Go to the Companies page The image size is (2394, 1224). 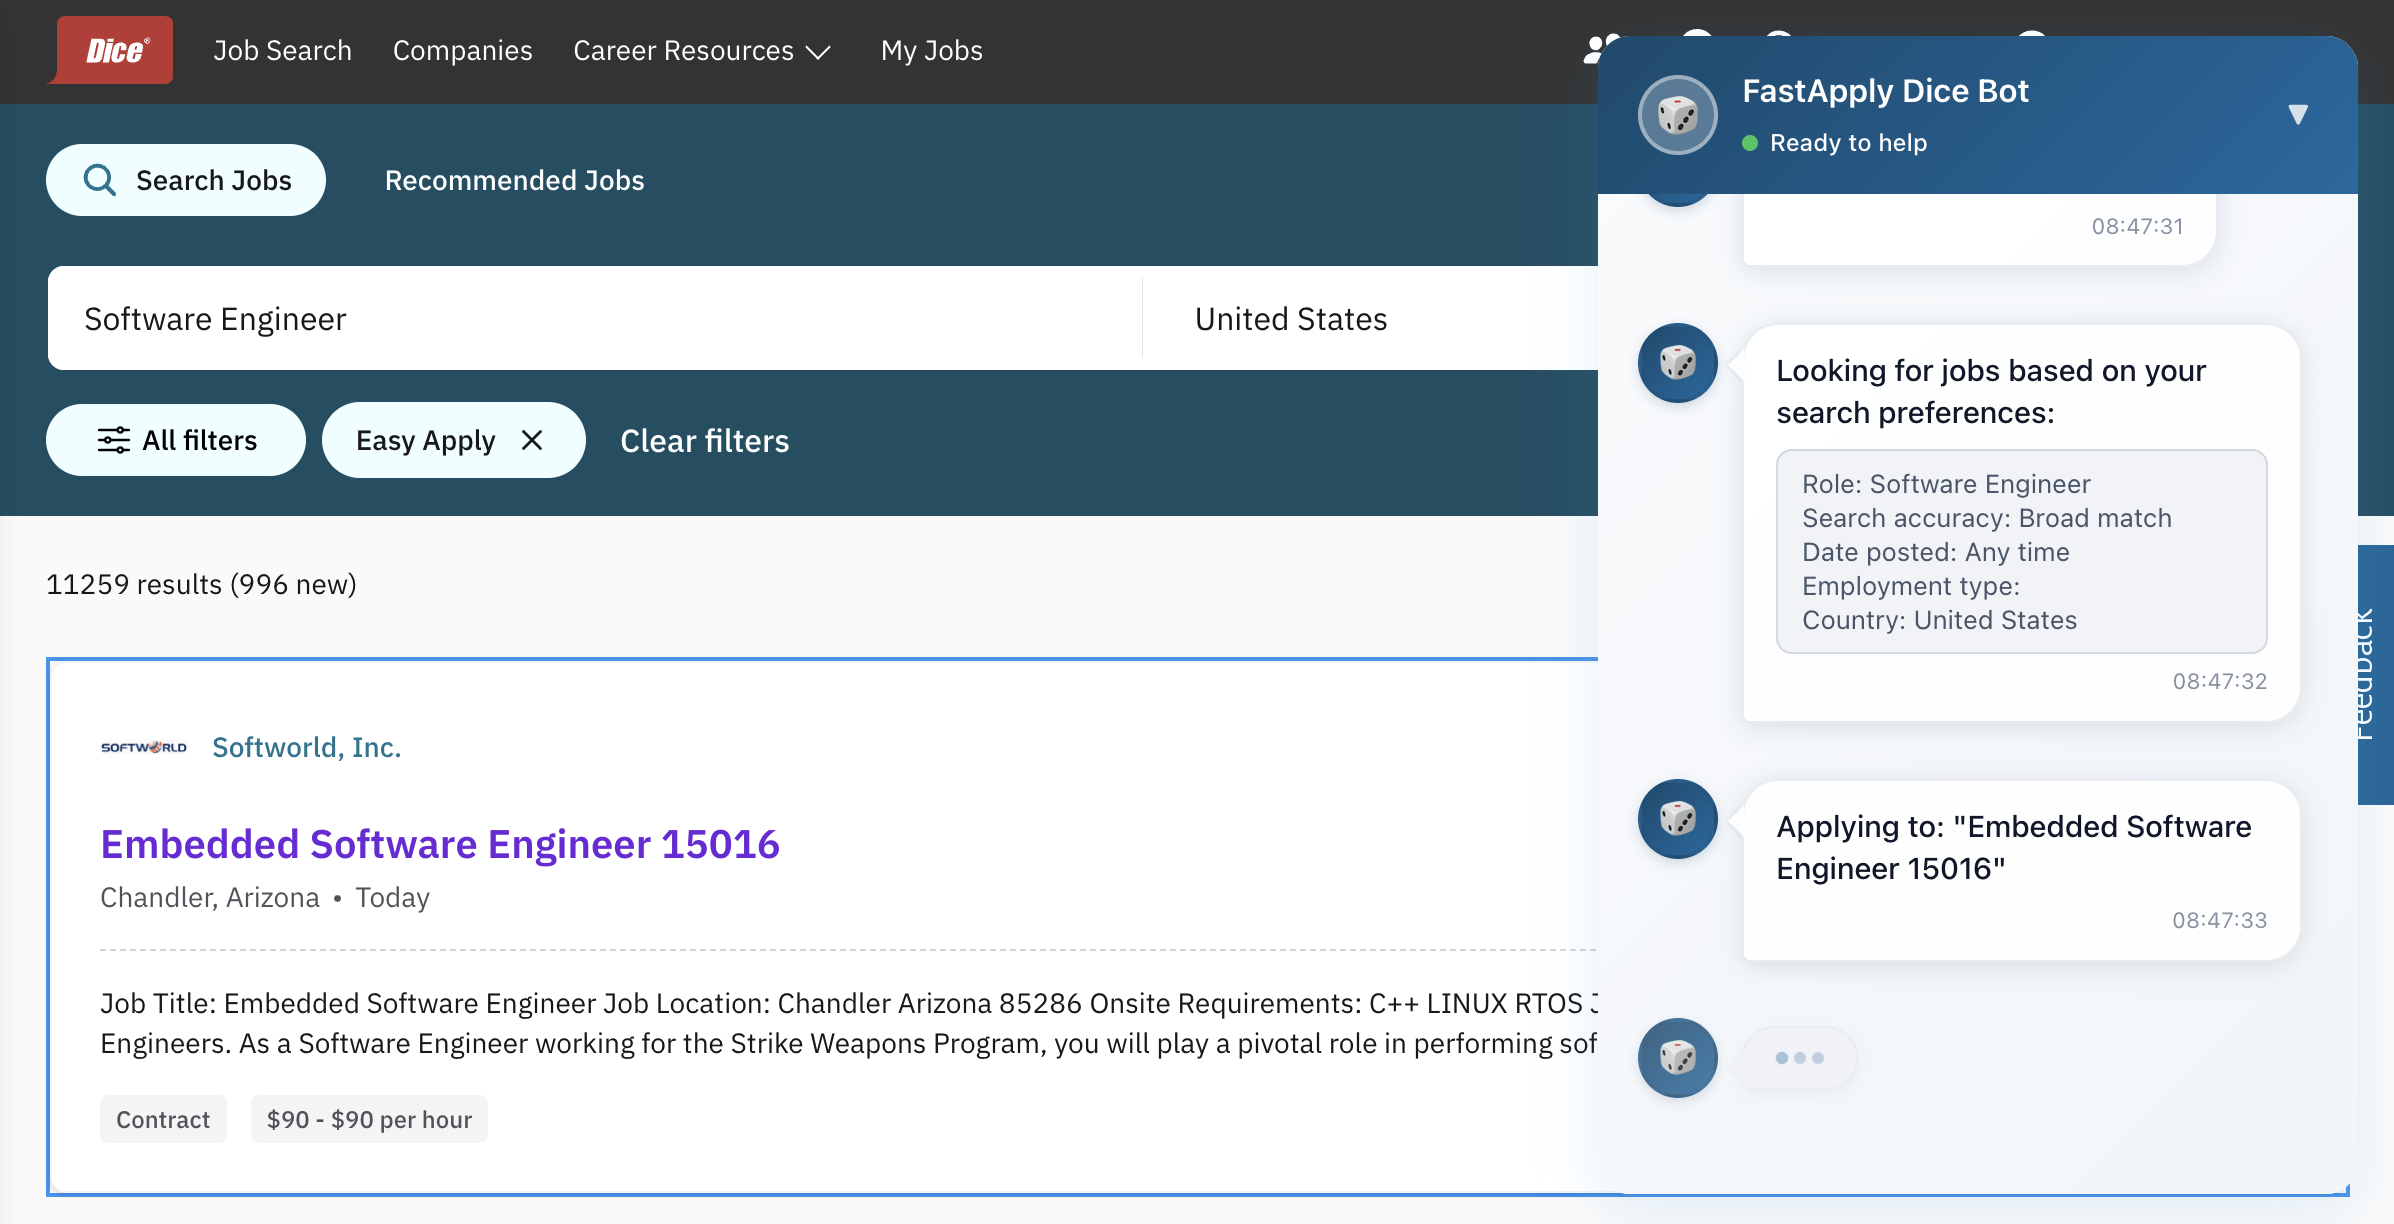click(x=462, y=50)
